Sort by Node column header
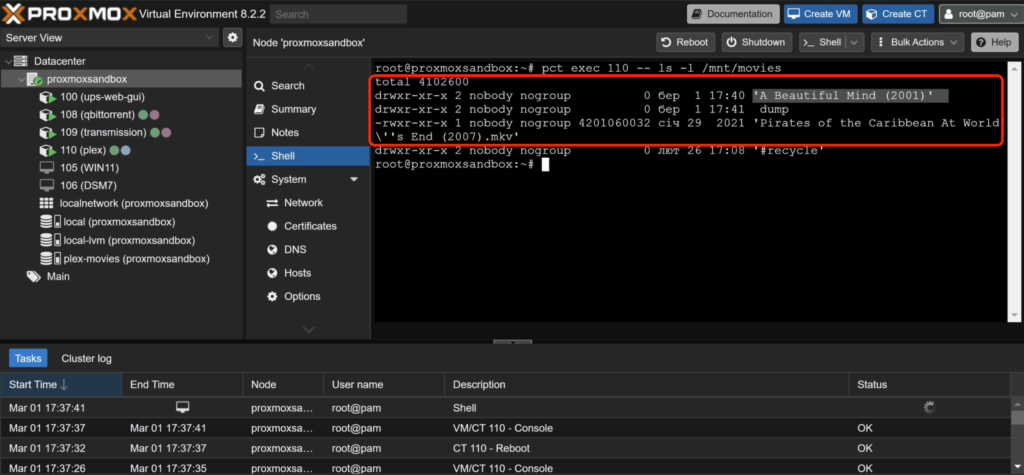Viewport: 1024px width, 475px height. tap(283, 384)
